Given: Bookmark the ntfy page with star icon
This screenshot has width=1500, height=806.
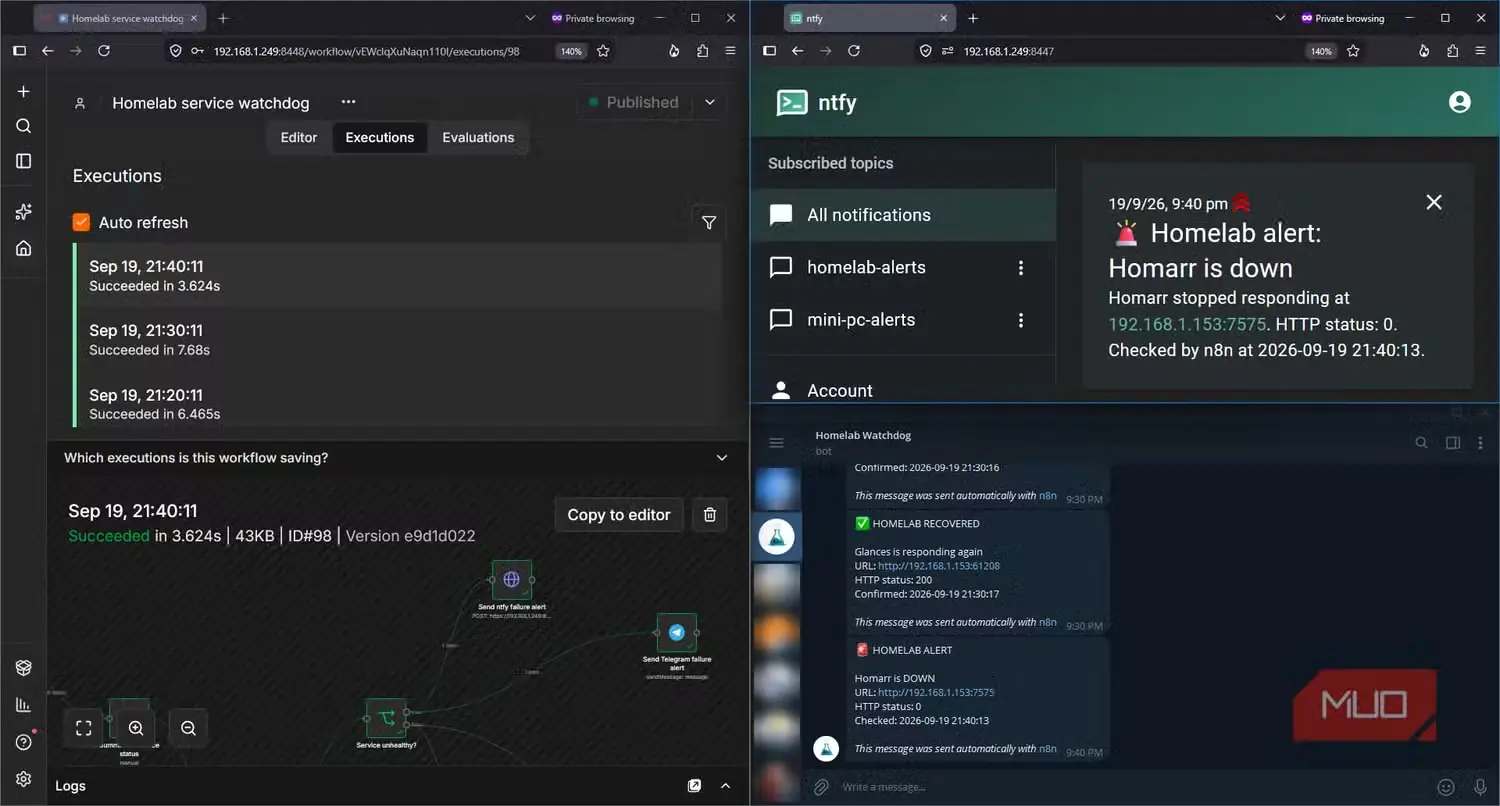Looking at the screenshot, I should 1353,51.
